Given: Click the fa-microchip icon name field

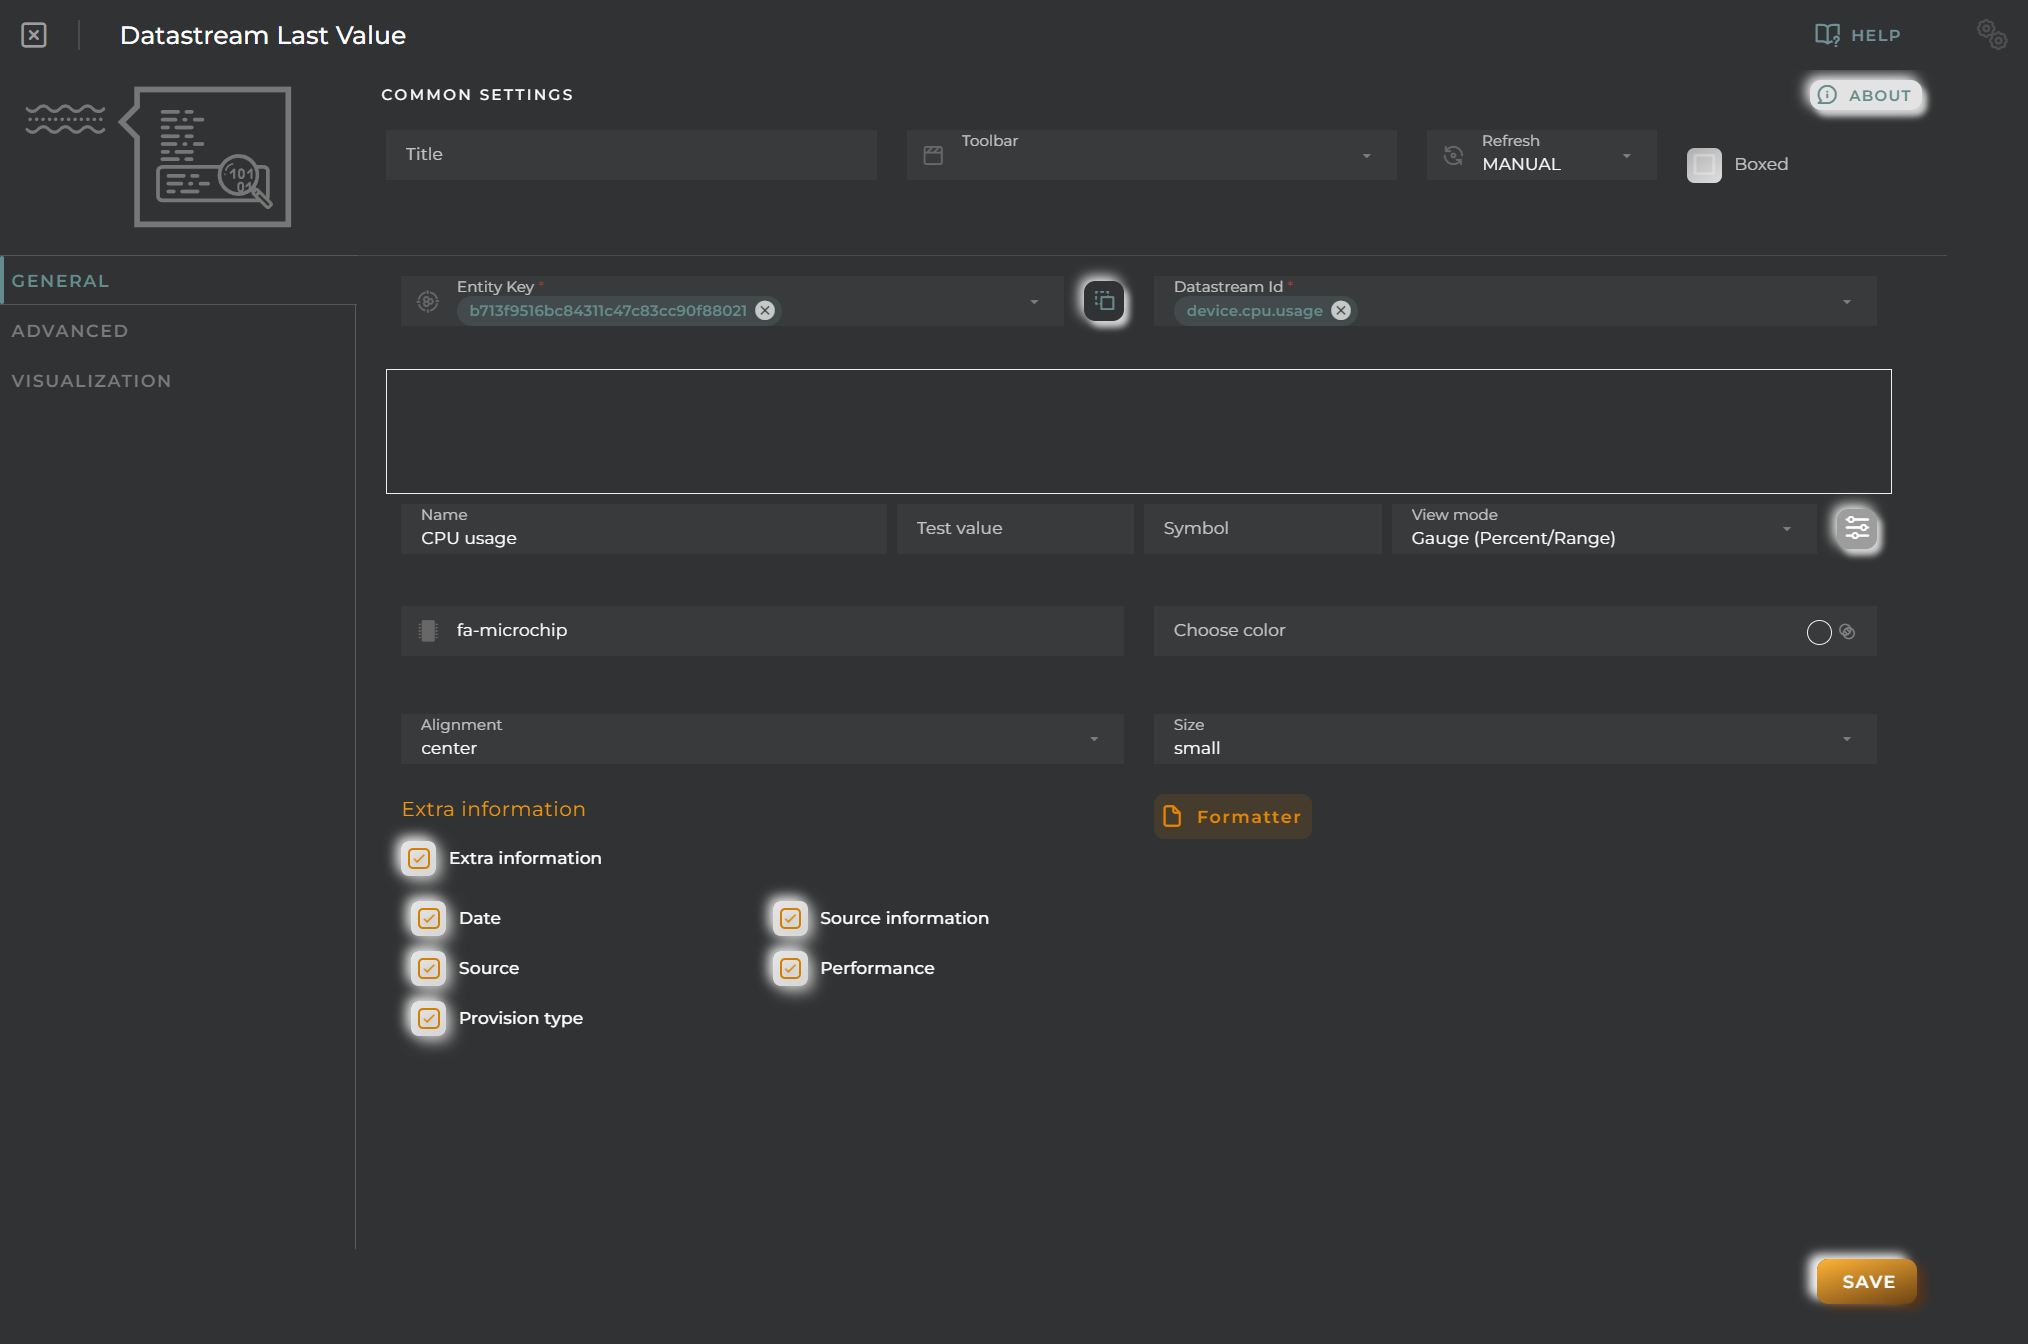Looking at the screenshot, I should click(x=762, y=631).
